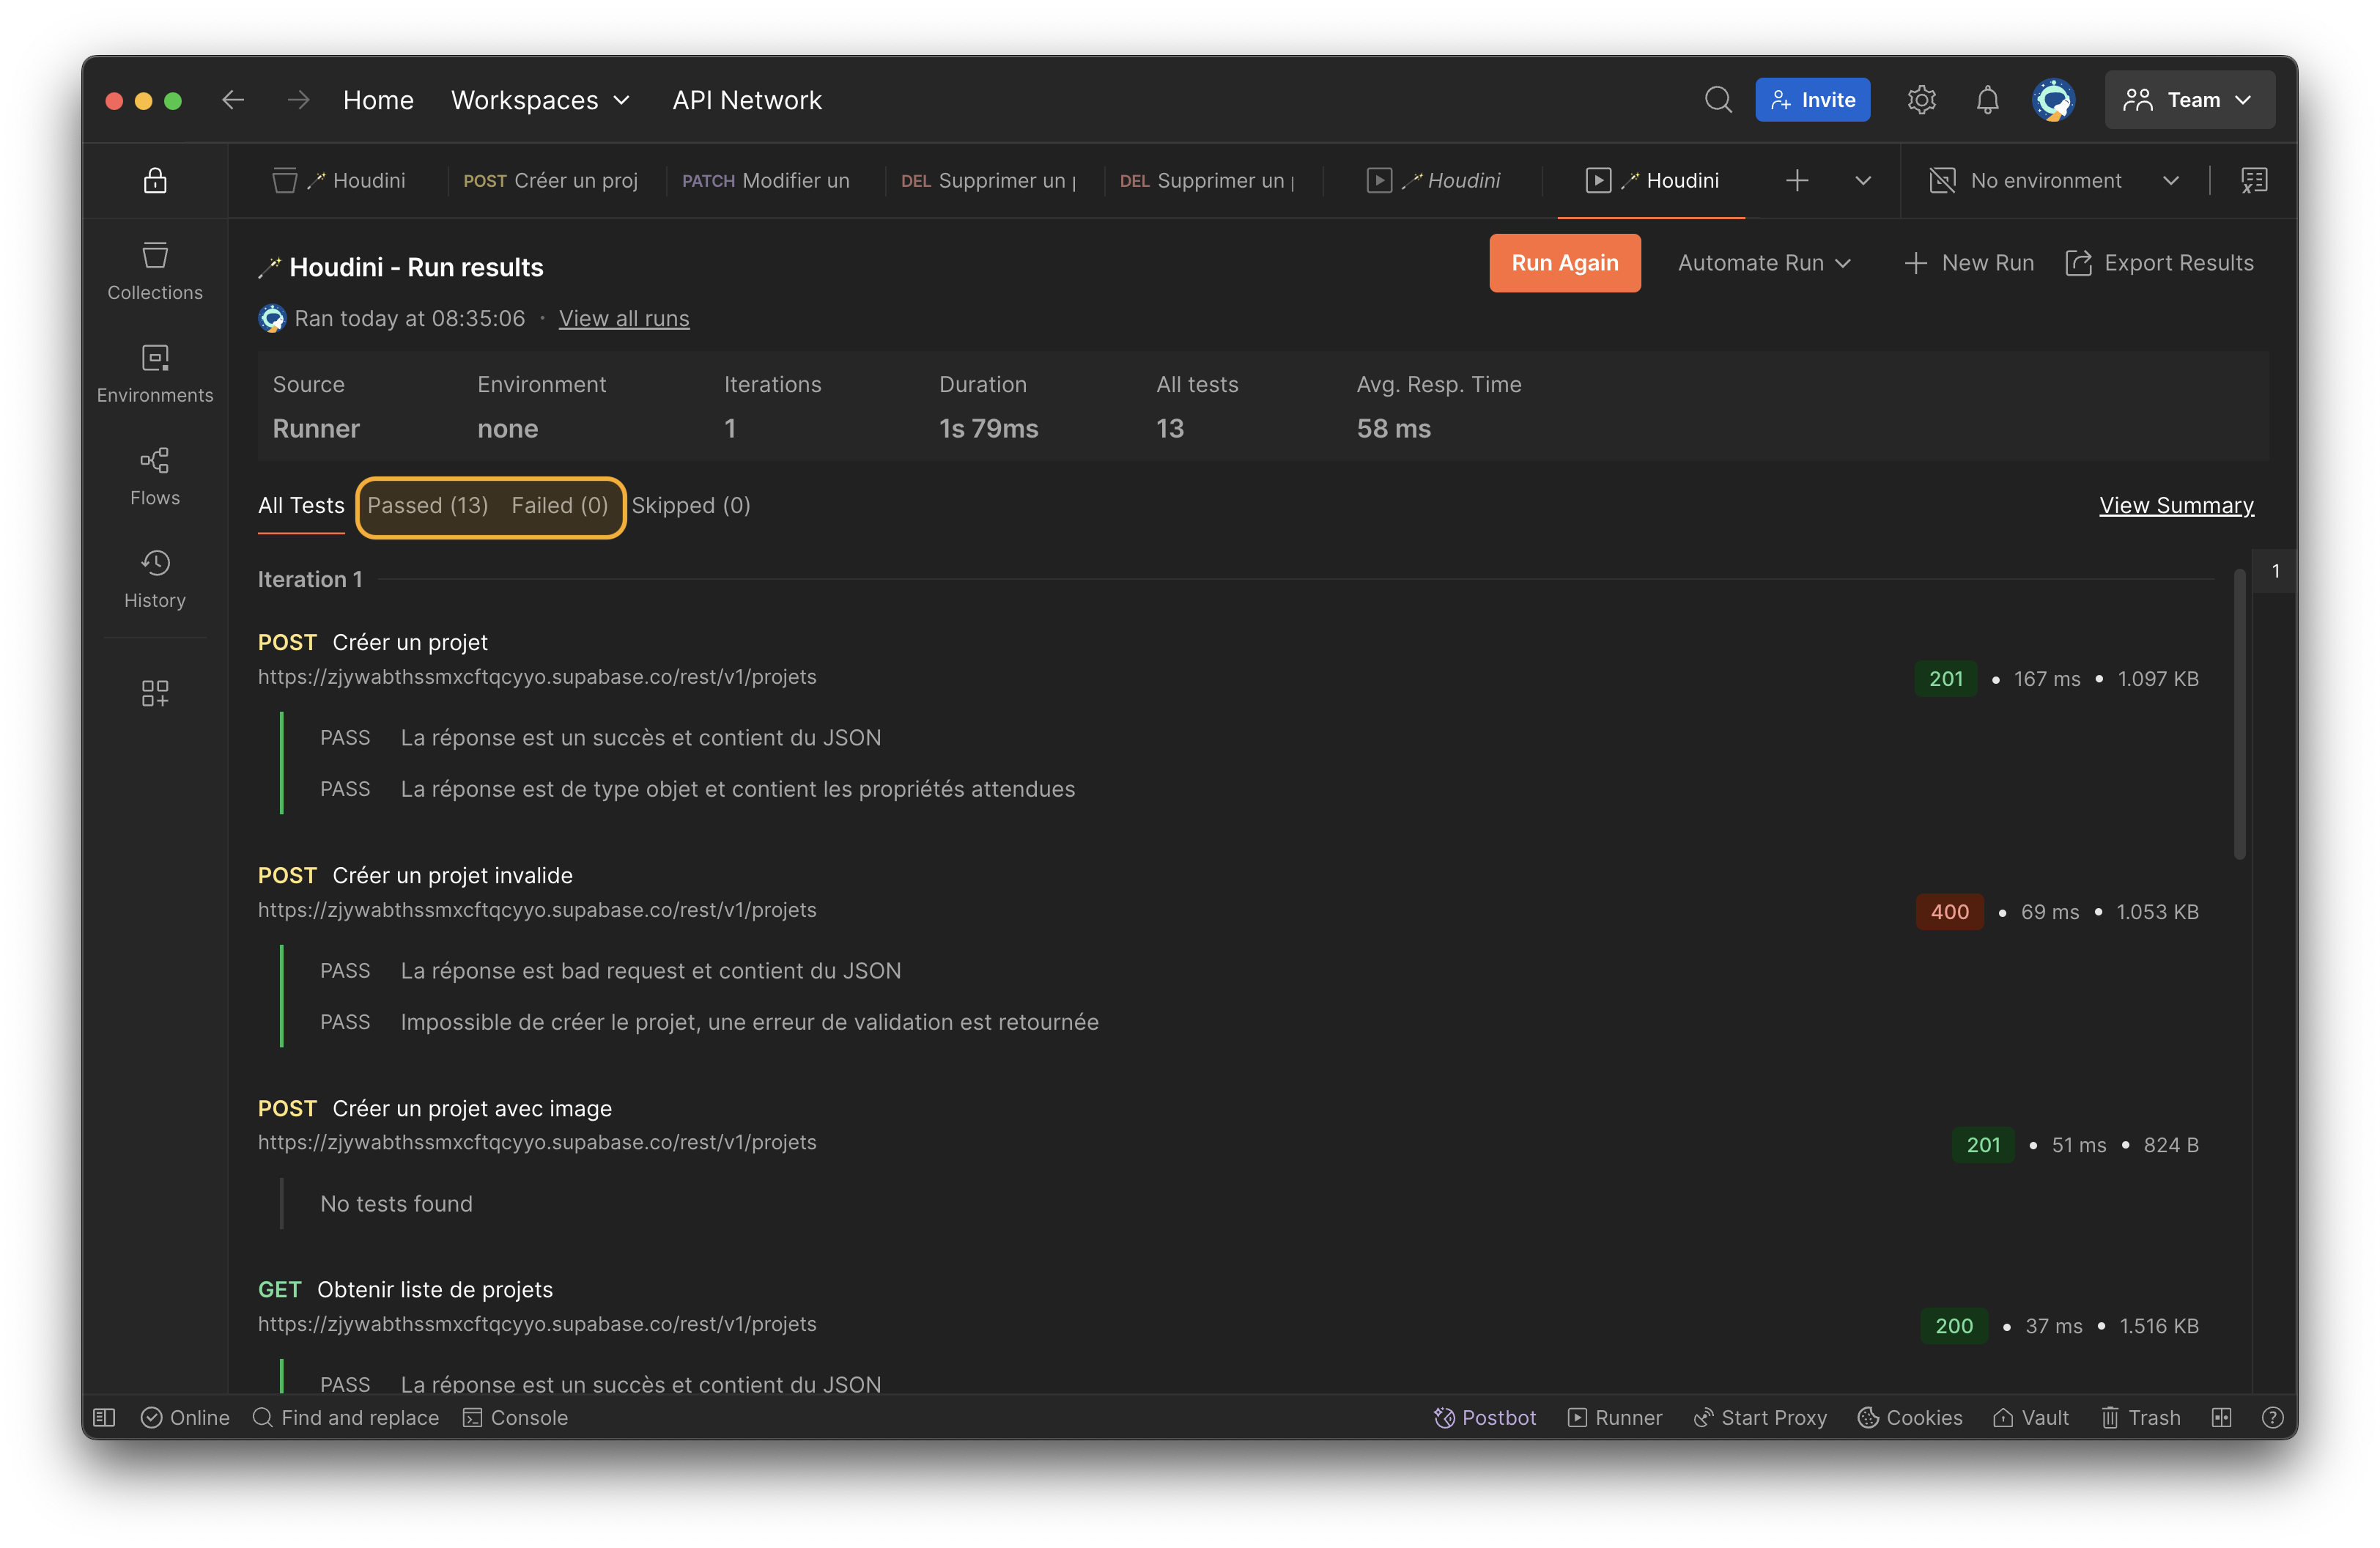The image size is (2380, 1548).
Task: Open a new tab with plus icon
Action: point(1797,181)
